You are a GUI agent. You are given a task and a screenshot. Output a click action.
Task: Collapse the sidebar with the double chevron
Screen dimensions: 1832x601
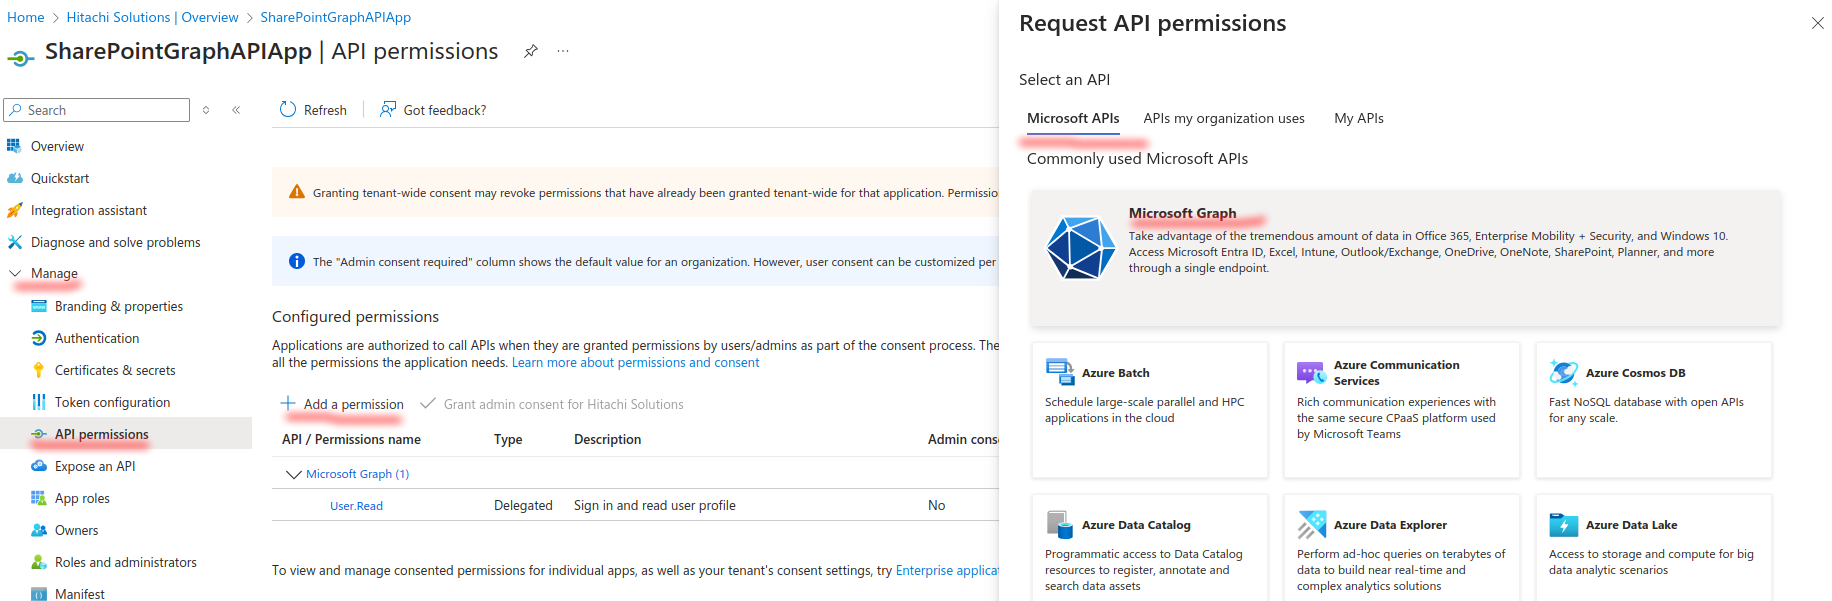pos(236,110)
